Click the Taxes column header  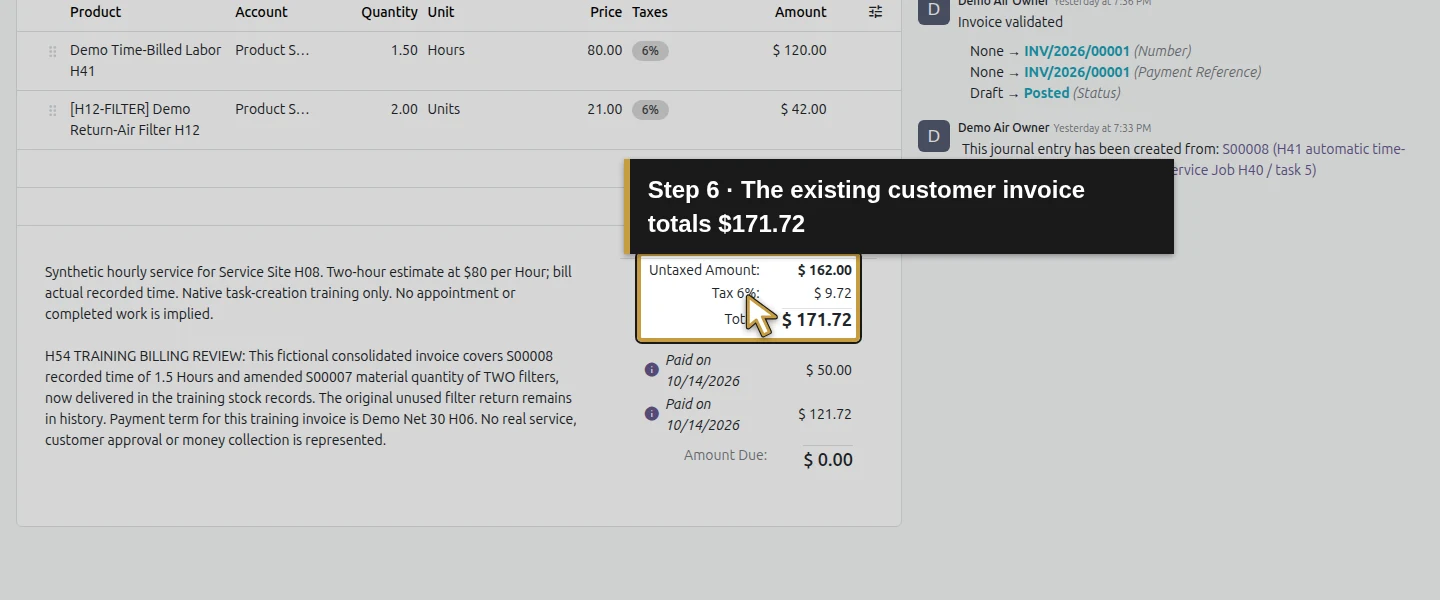pyautogui.click(x=650, y=12)
